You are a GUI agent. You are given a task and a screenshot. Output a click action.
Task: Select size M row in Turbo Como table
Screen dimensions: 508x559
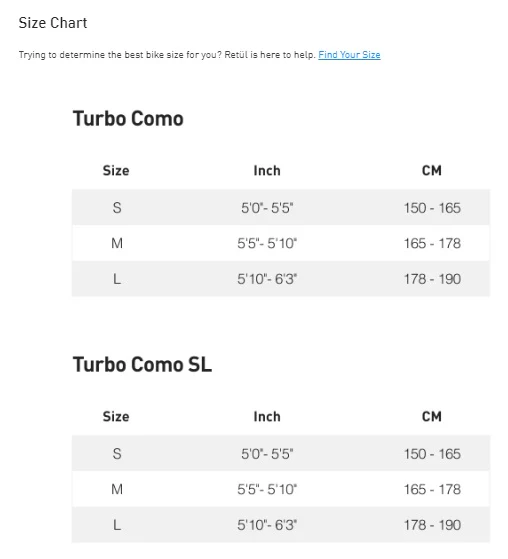click(281, 243)
